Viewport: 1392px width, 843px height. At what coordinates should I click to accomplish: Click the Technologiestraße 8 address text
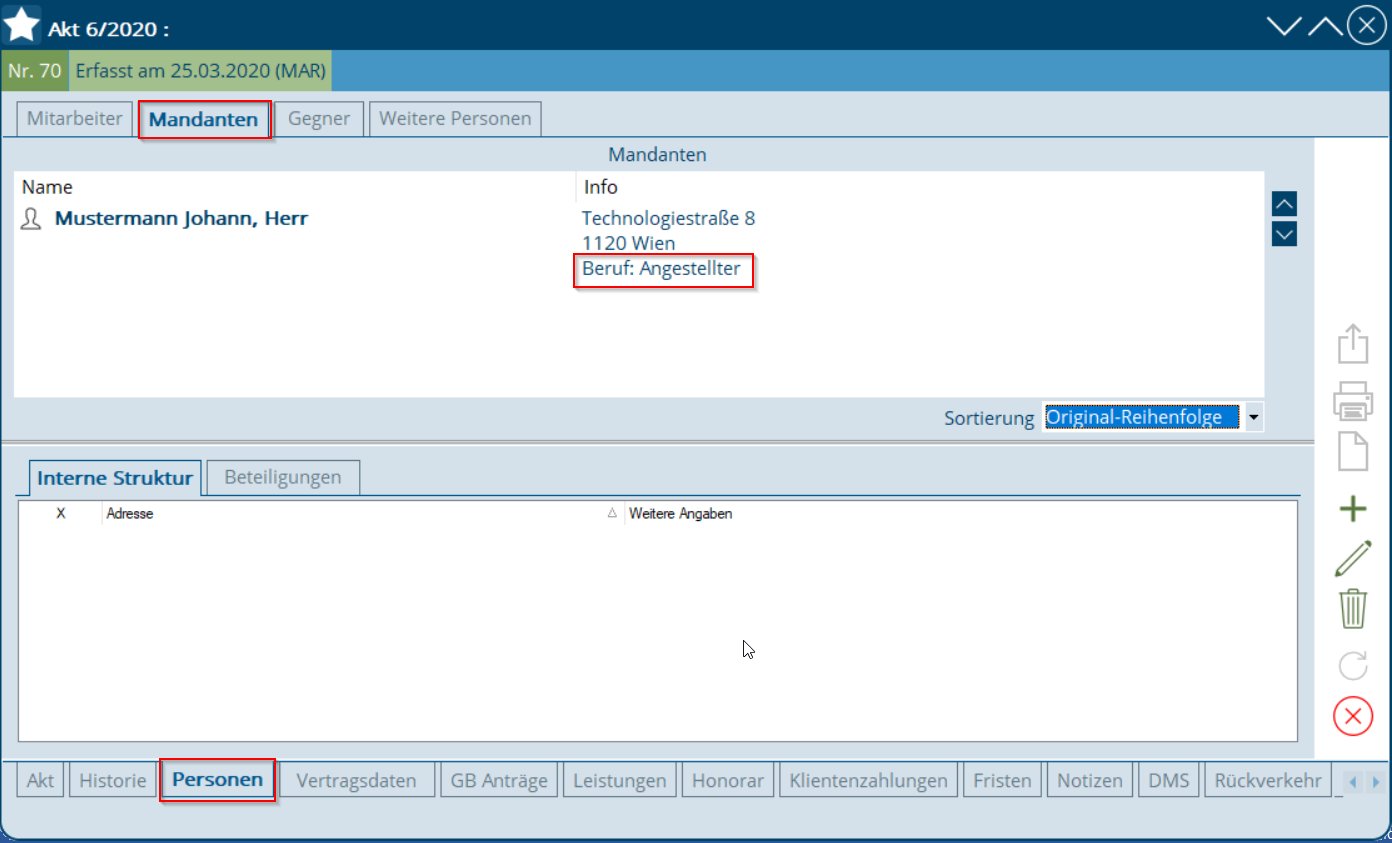[x=668, y=218]
